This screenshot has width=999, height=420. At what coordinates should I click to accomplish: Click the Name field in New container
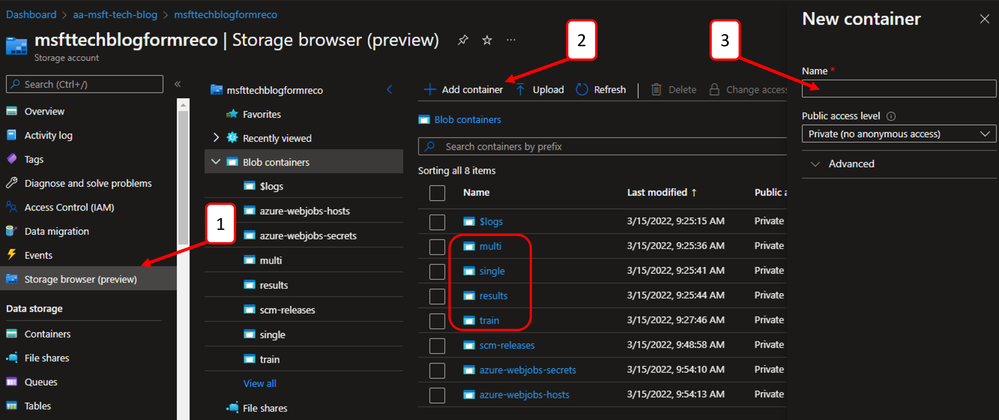click(898, 89)
